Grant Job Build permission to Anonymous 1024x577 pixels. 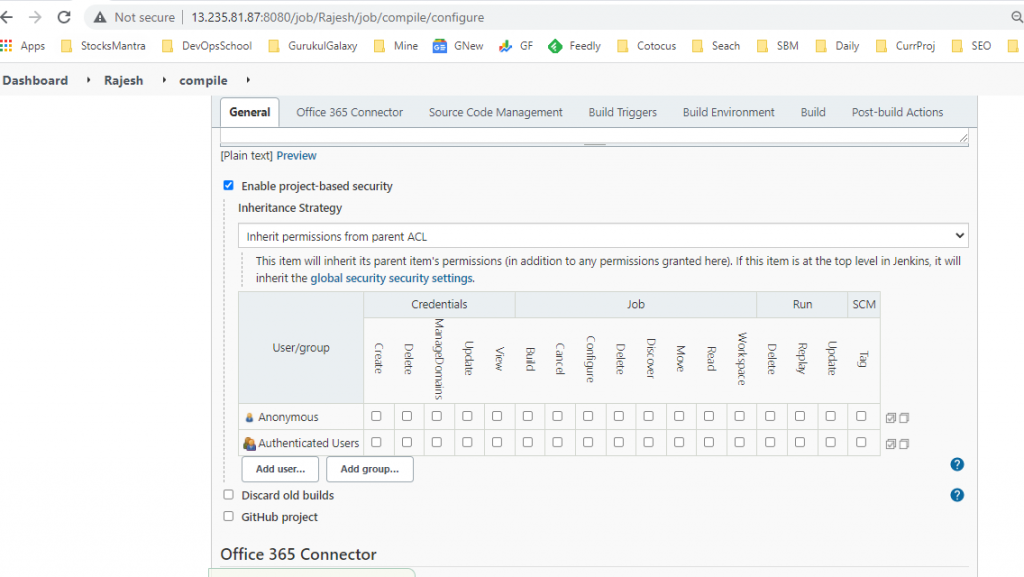528,417
